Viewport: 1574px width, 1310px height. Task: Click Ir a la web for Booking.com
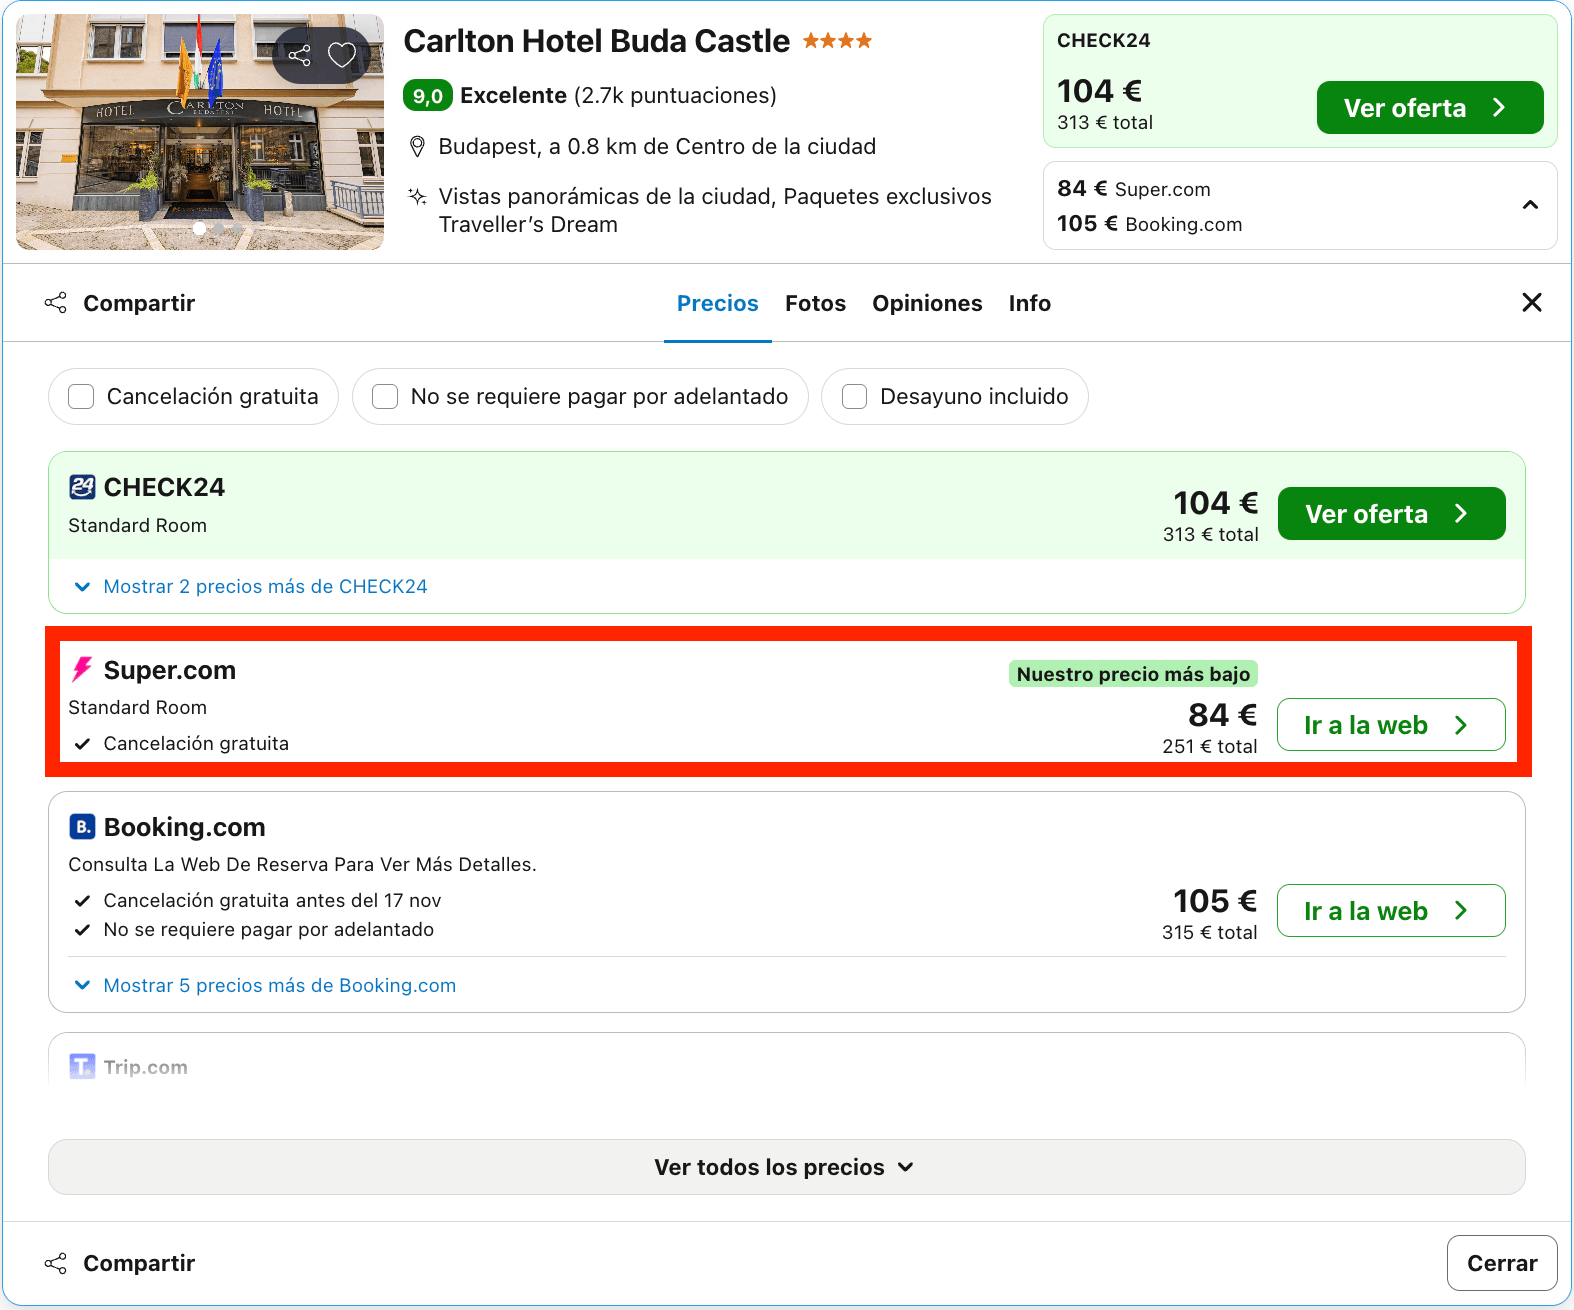tap(1391, 911)
